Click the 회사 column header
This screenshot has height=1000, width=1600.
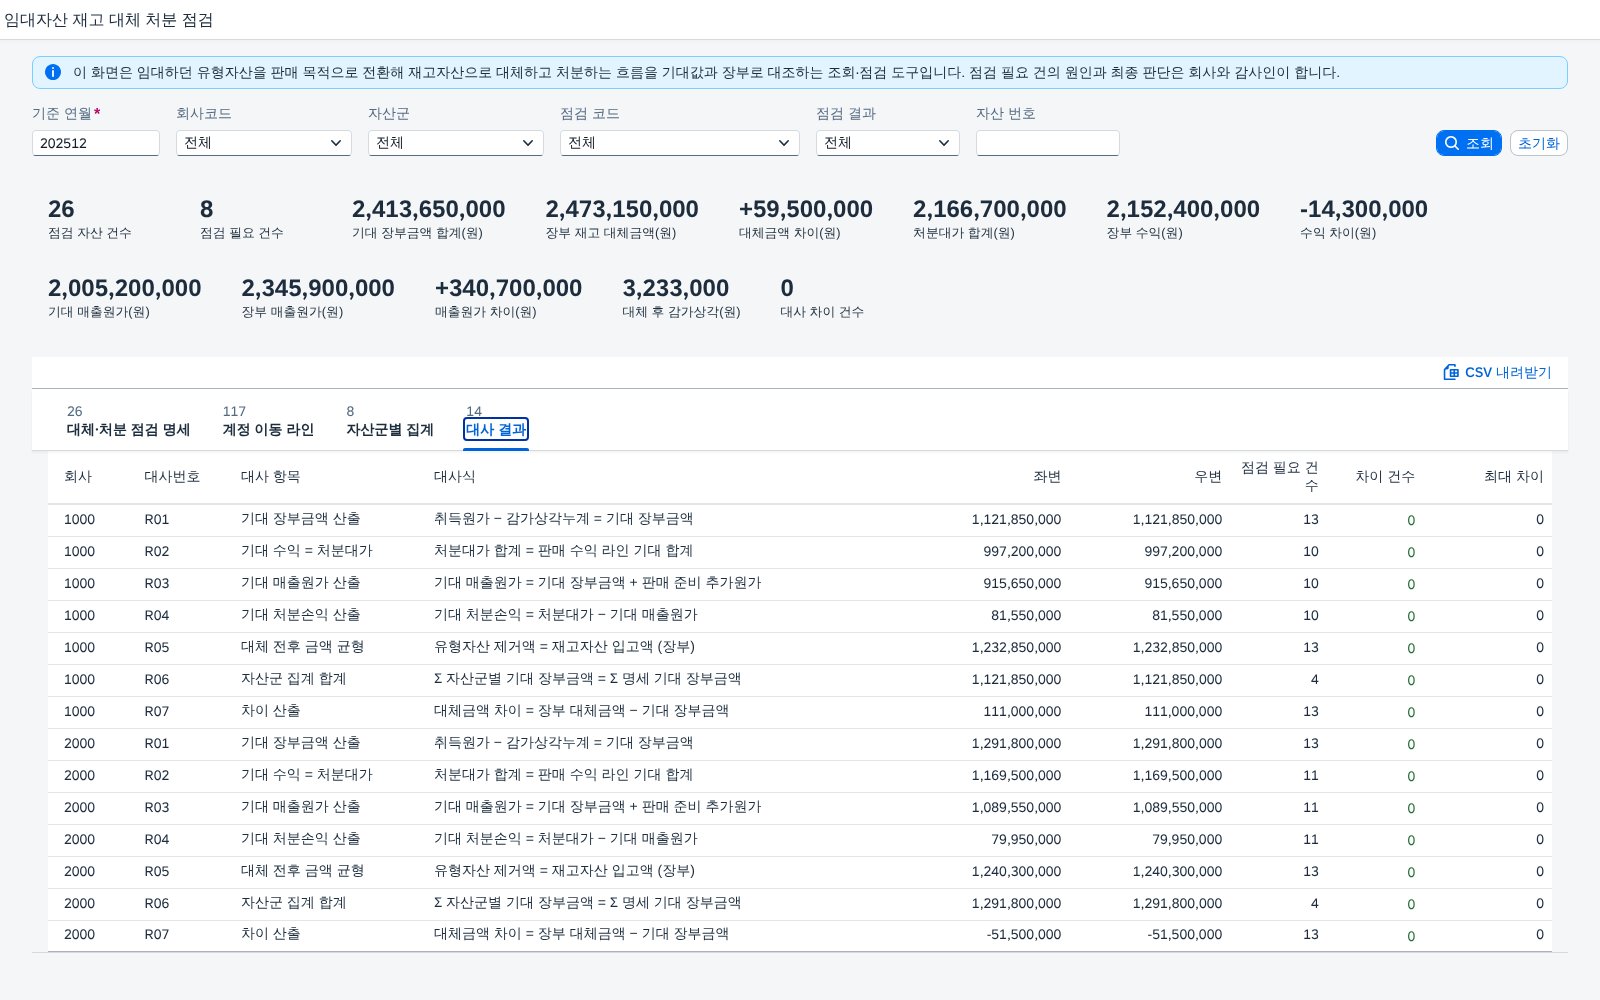78,477
